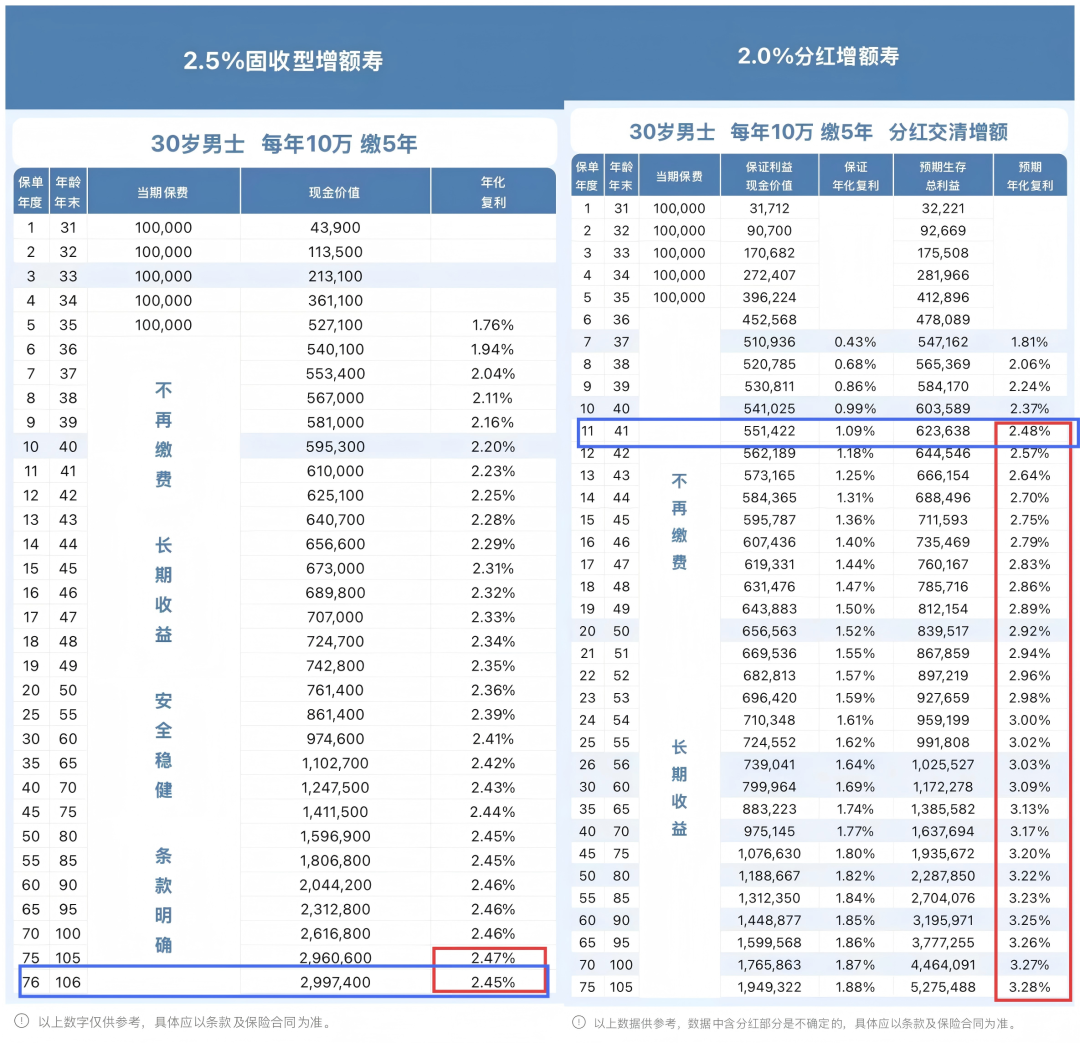
Task: Click the left subtitle 30岁男士 每年10万 缴5年
Action: click(284, 144)
